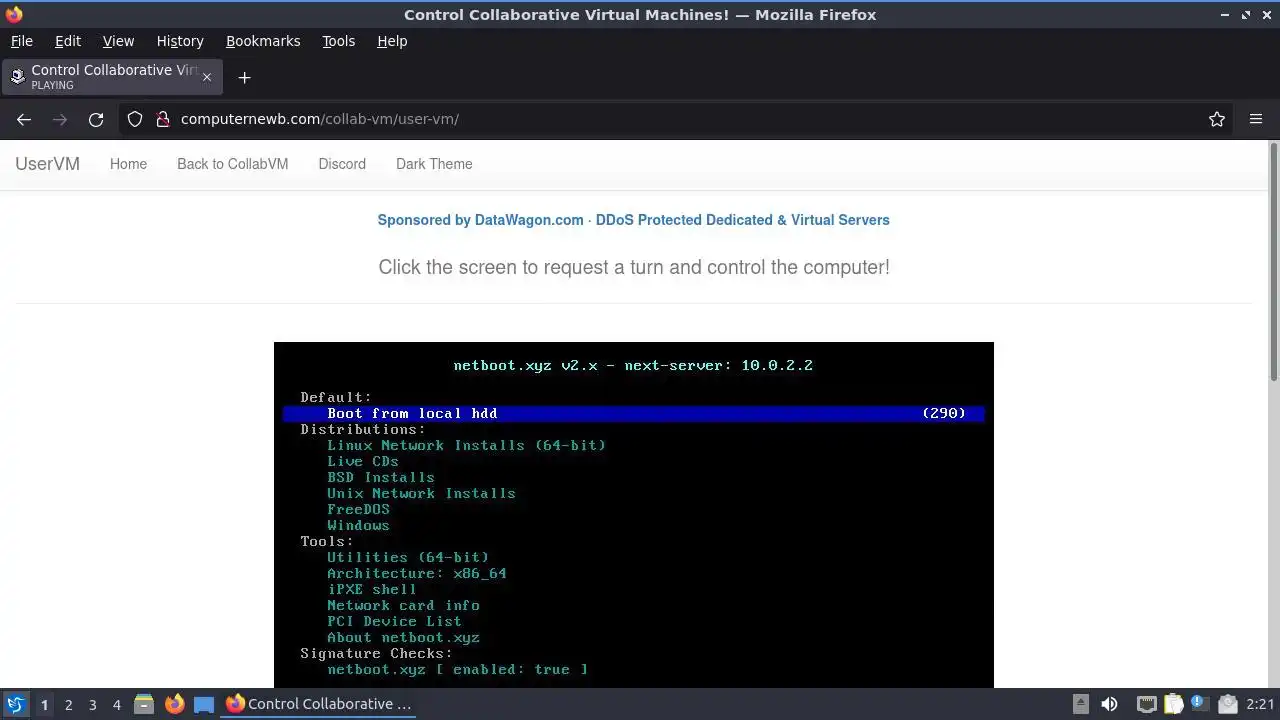
Task: Go back to previous page
Action: click(24, 119)
